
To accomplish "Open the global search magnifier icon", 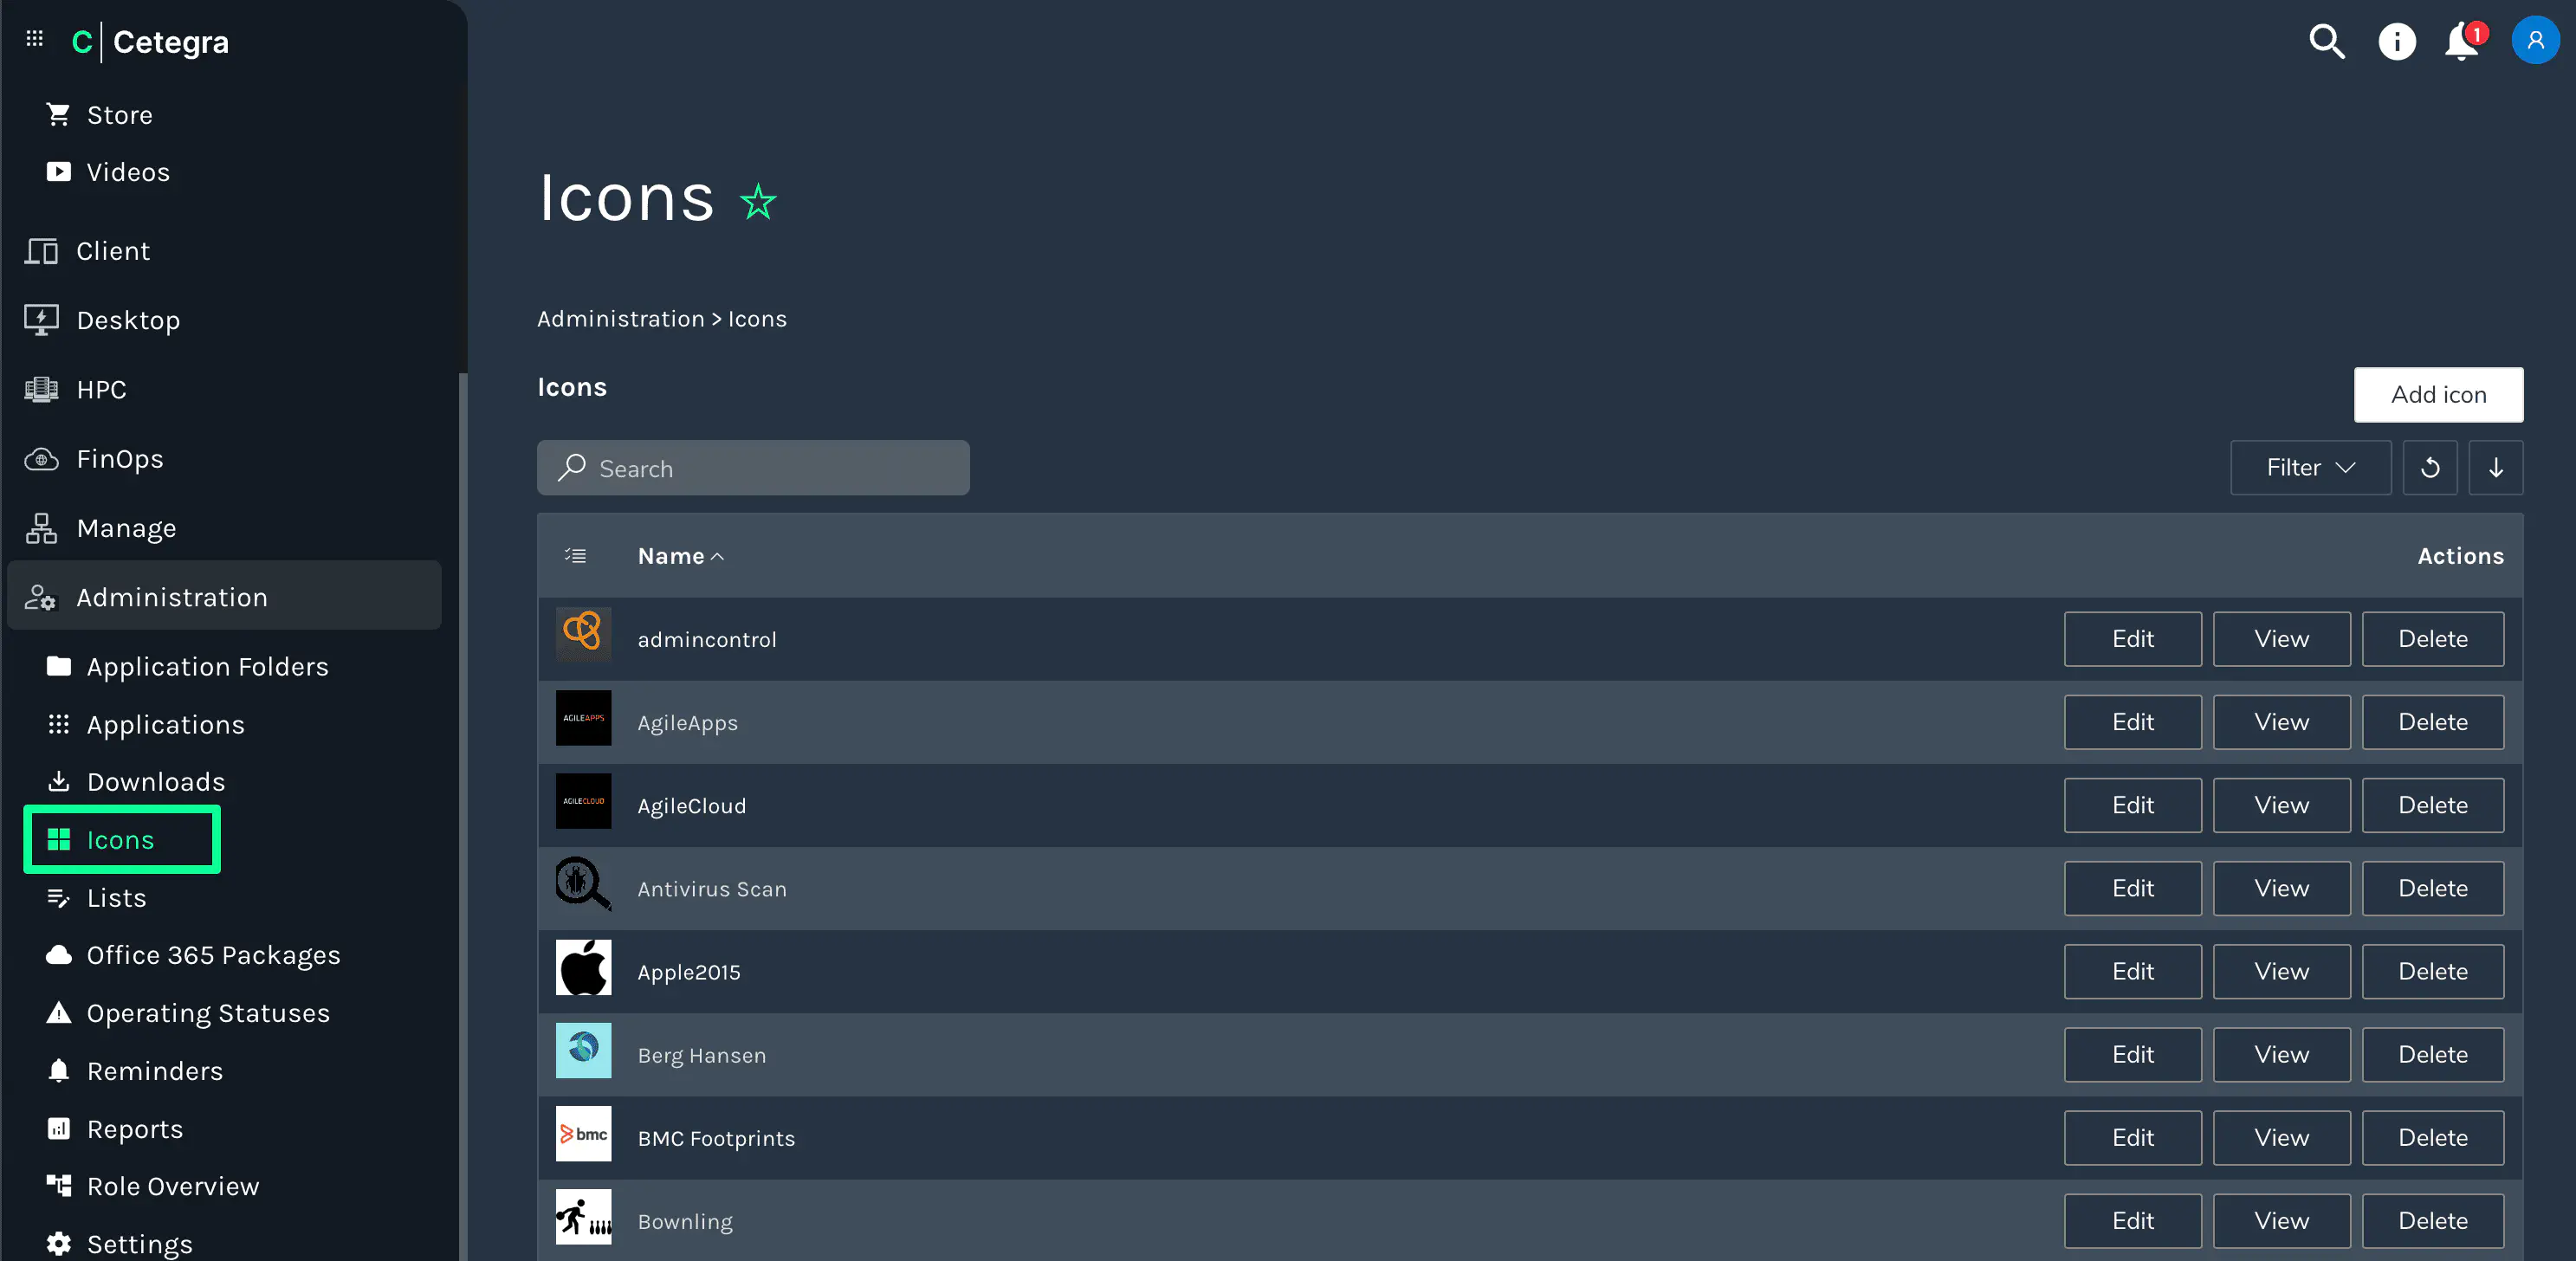I will click(x=2326, y=41).
